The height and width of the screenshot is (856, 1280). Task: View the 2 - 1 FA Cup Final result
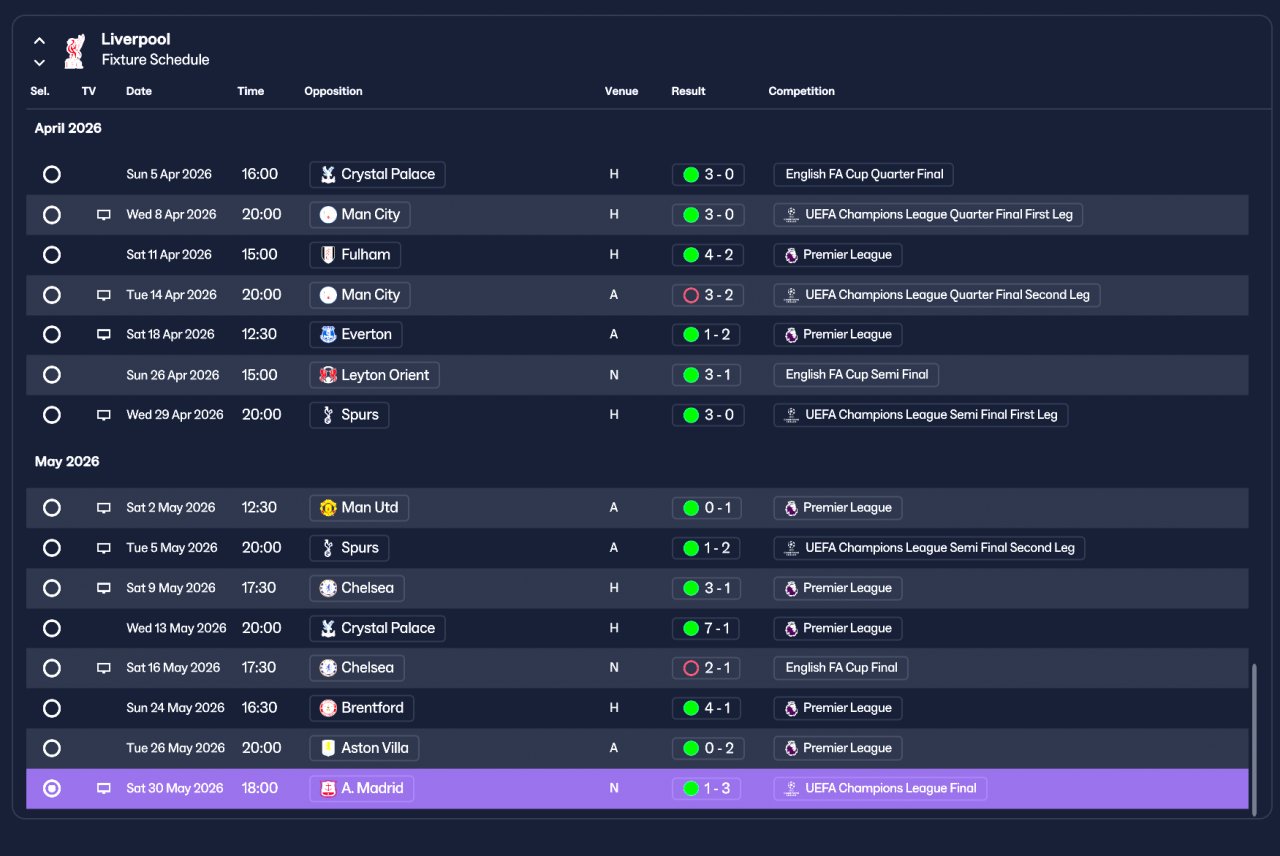[x=706, y=668]
